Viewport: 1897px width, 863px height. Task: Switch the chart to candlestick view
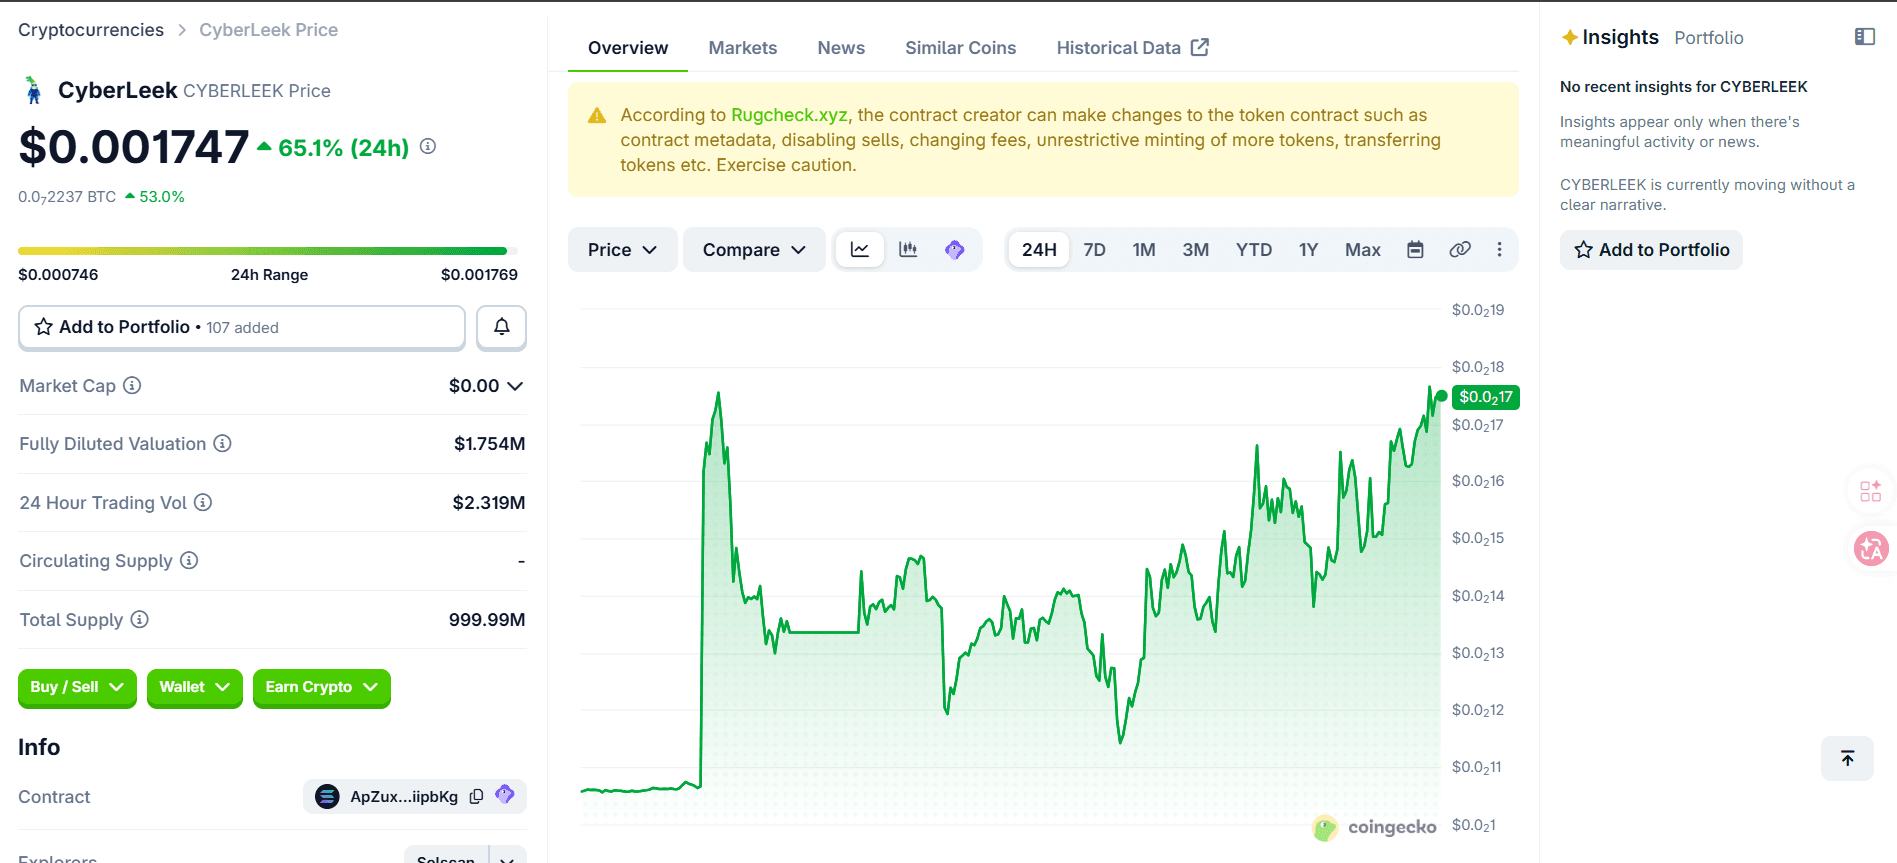[x=908, y=249]
